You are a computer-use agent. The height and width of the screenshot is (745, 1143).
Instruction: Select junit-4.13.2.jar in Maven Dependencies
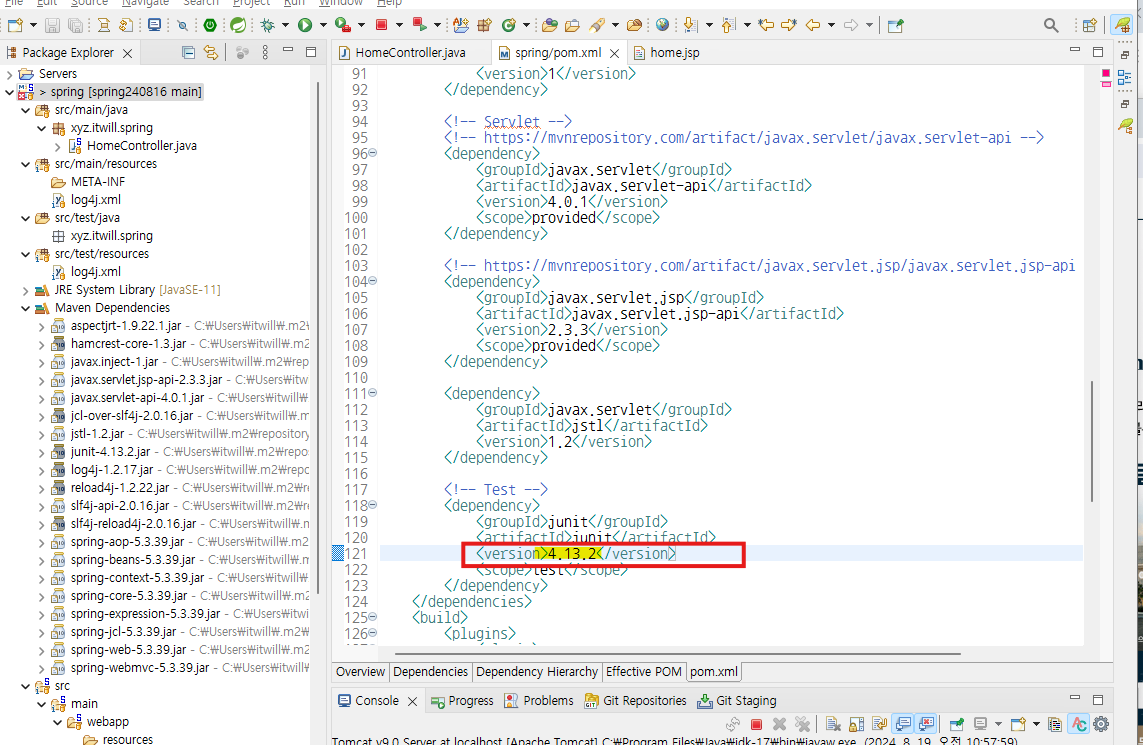pyautogui.click(x=109, y=452)
